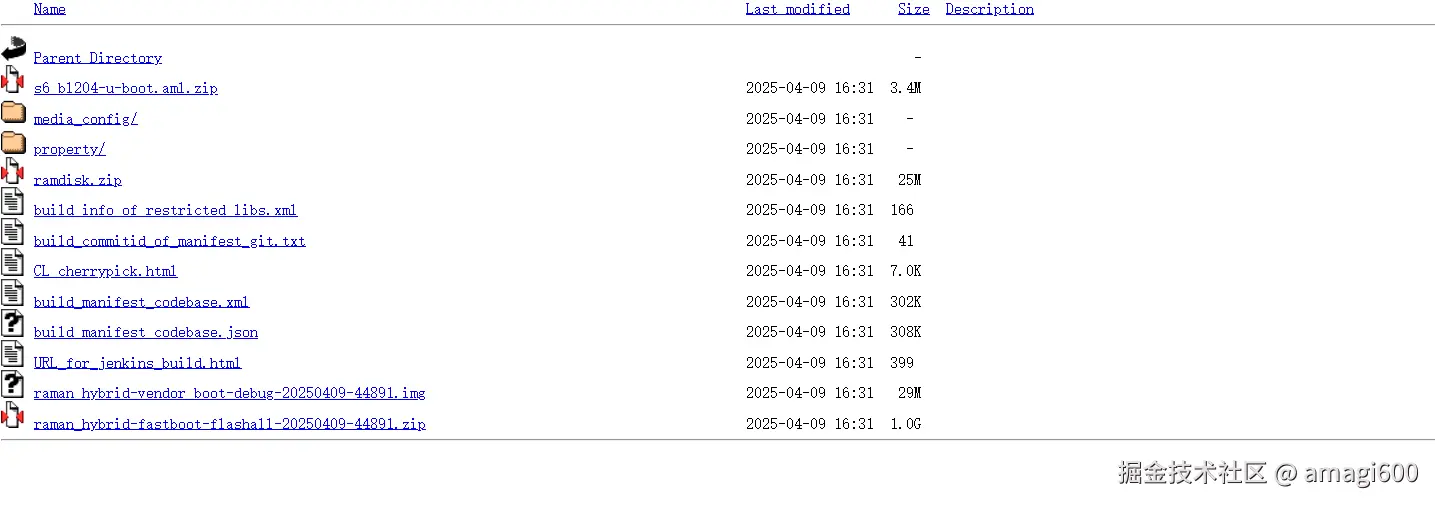Click the Parent Directory back-arrow icon

coord(13,50)
